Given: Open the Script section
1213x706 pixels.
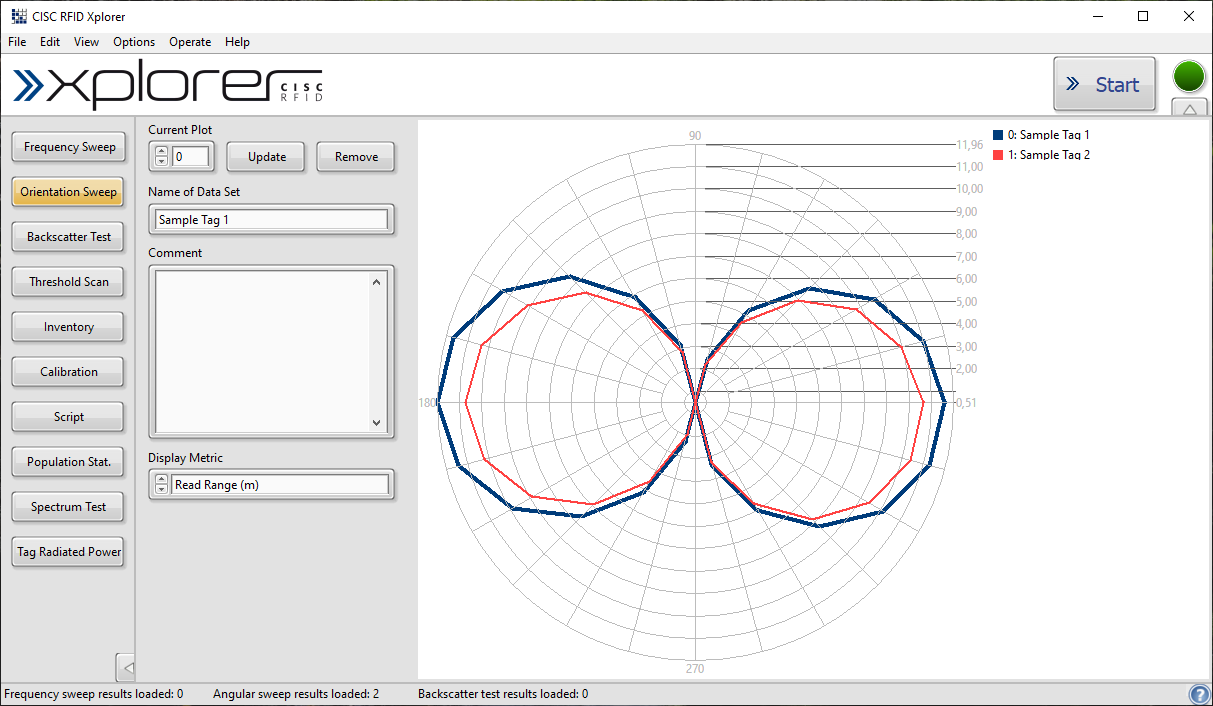Looking at the screenshot, I should pyautogui.click(x=69, y=417).
